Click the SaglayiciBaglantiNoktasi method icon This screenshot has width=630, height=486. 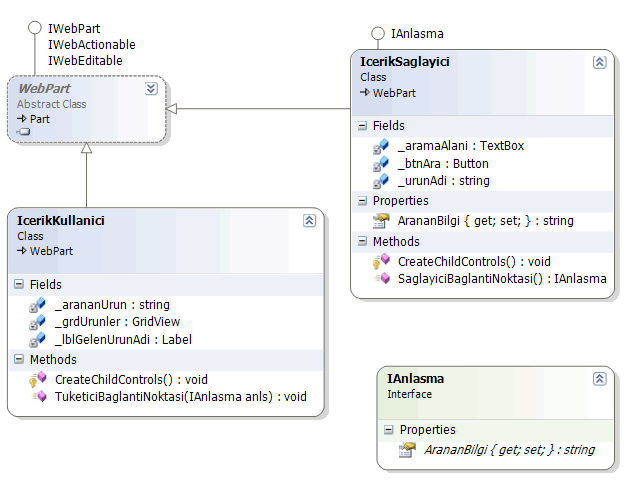[380, 279]
